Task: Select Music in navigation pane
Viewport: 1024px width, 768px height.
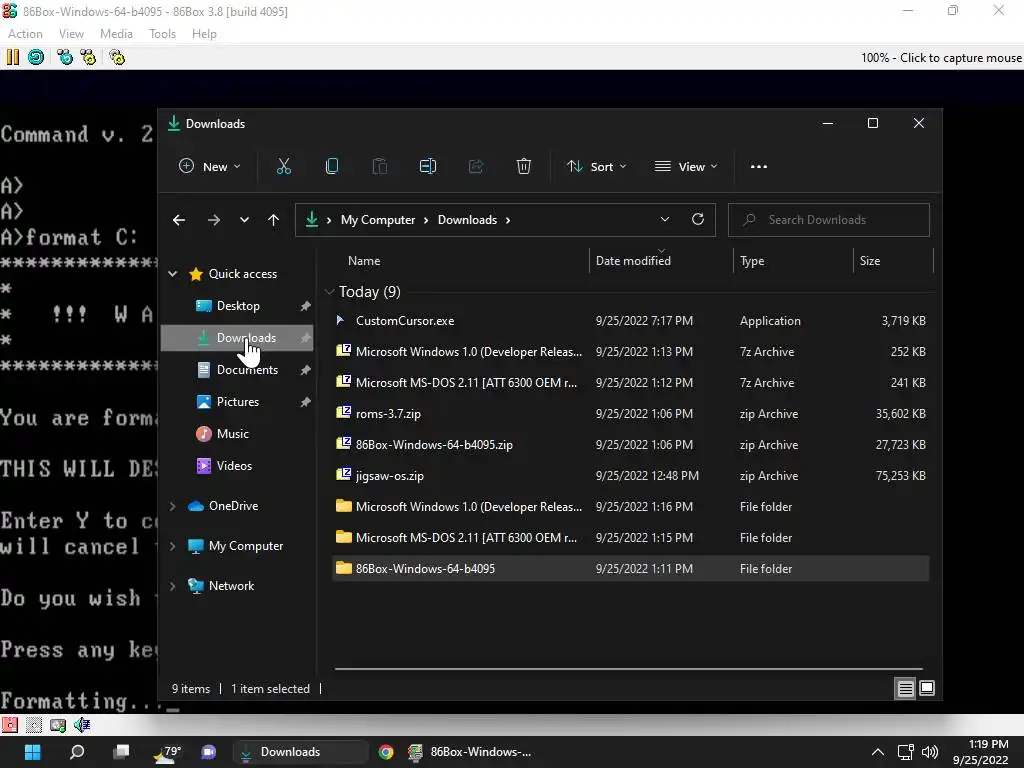Action: [x=237, y=434]
